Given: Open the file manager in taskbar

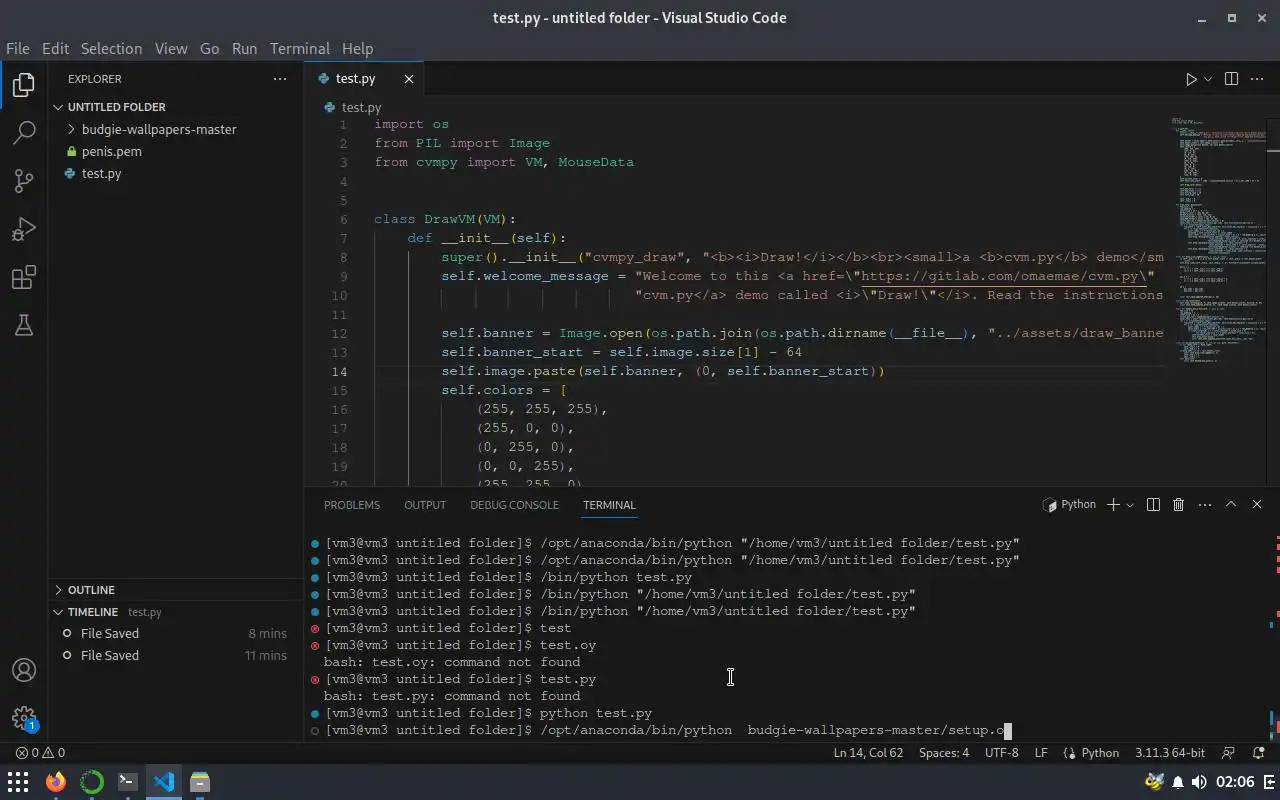Looking at the screenshot, I should tap(200, 782).
